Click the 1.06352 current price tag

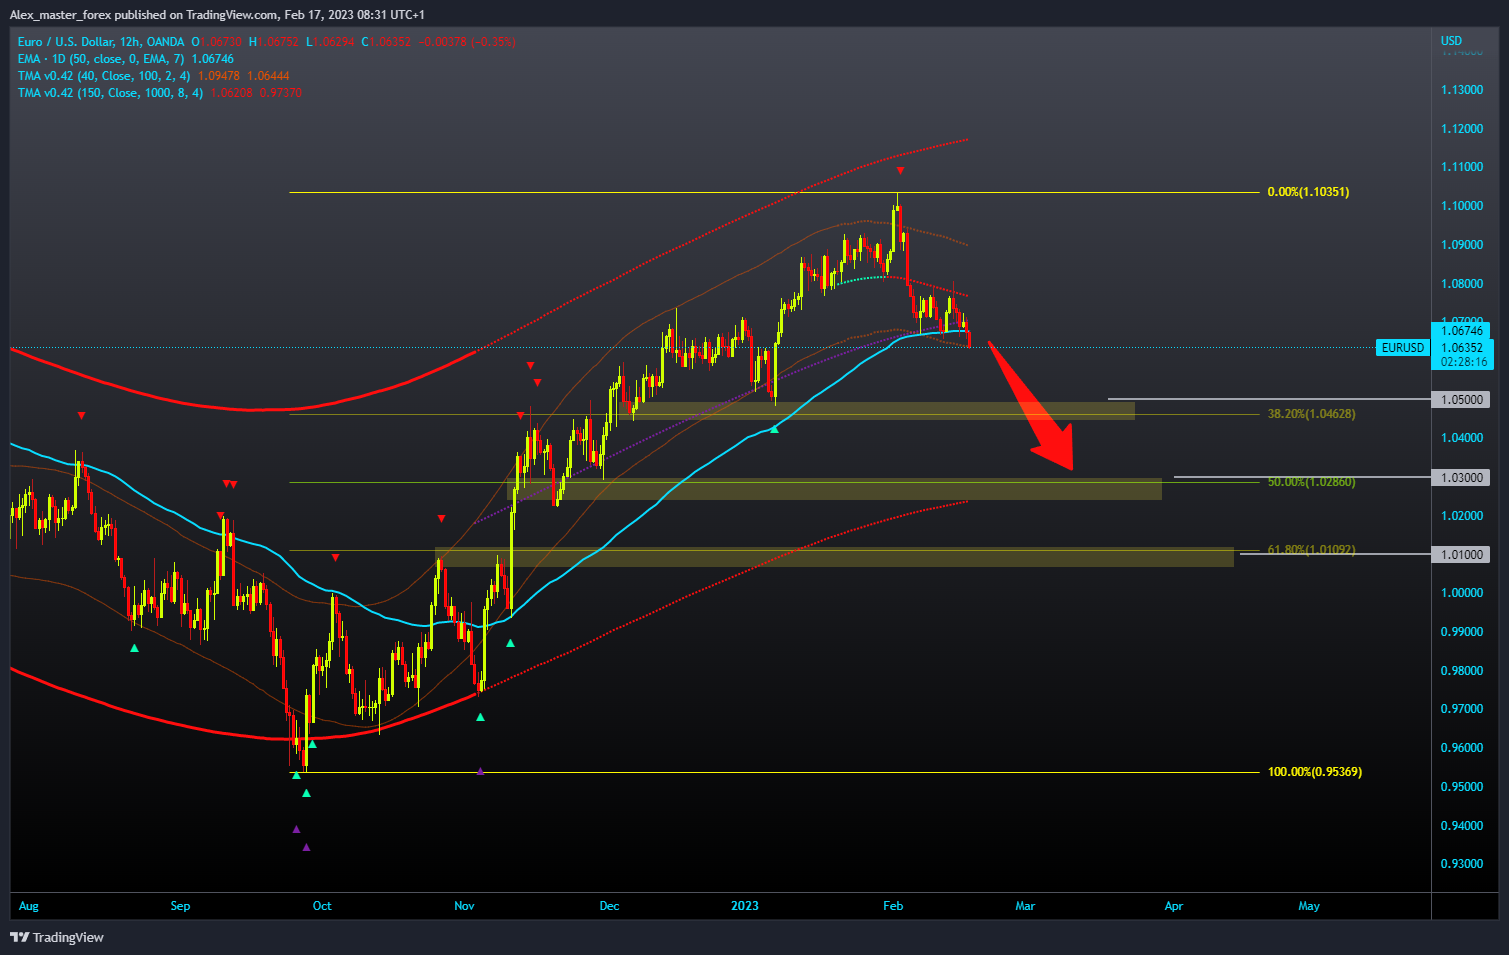(x=1461, y=348)
